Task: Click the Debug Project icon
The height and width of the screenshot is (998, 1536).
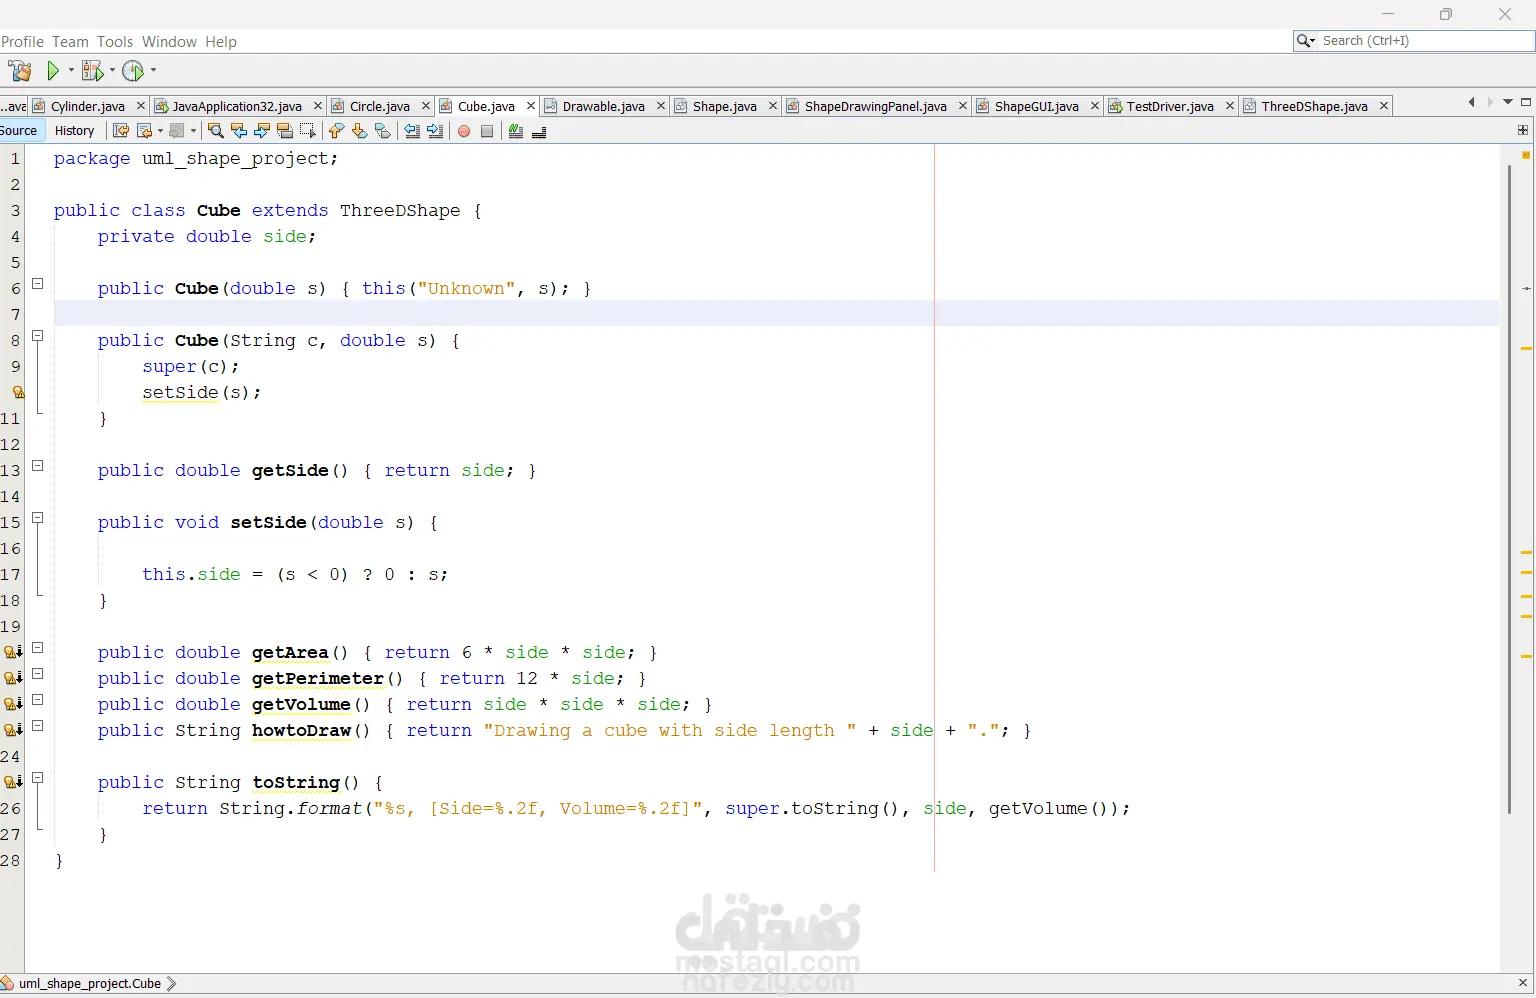Action: coord(92,70)
